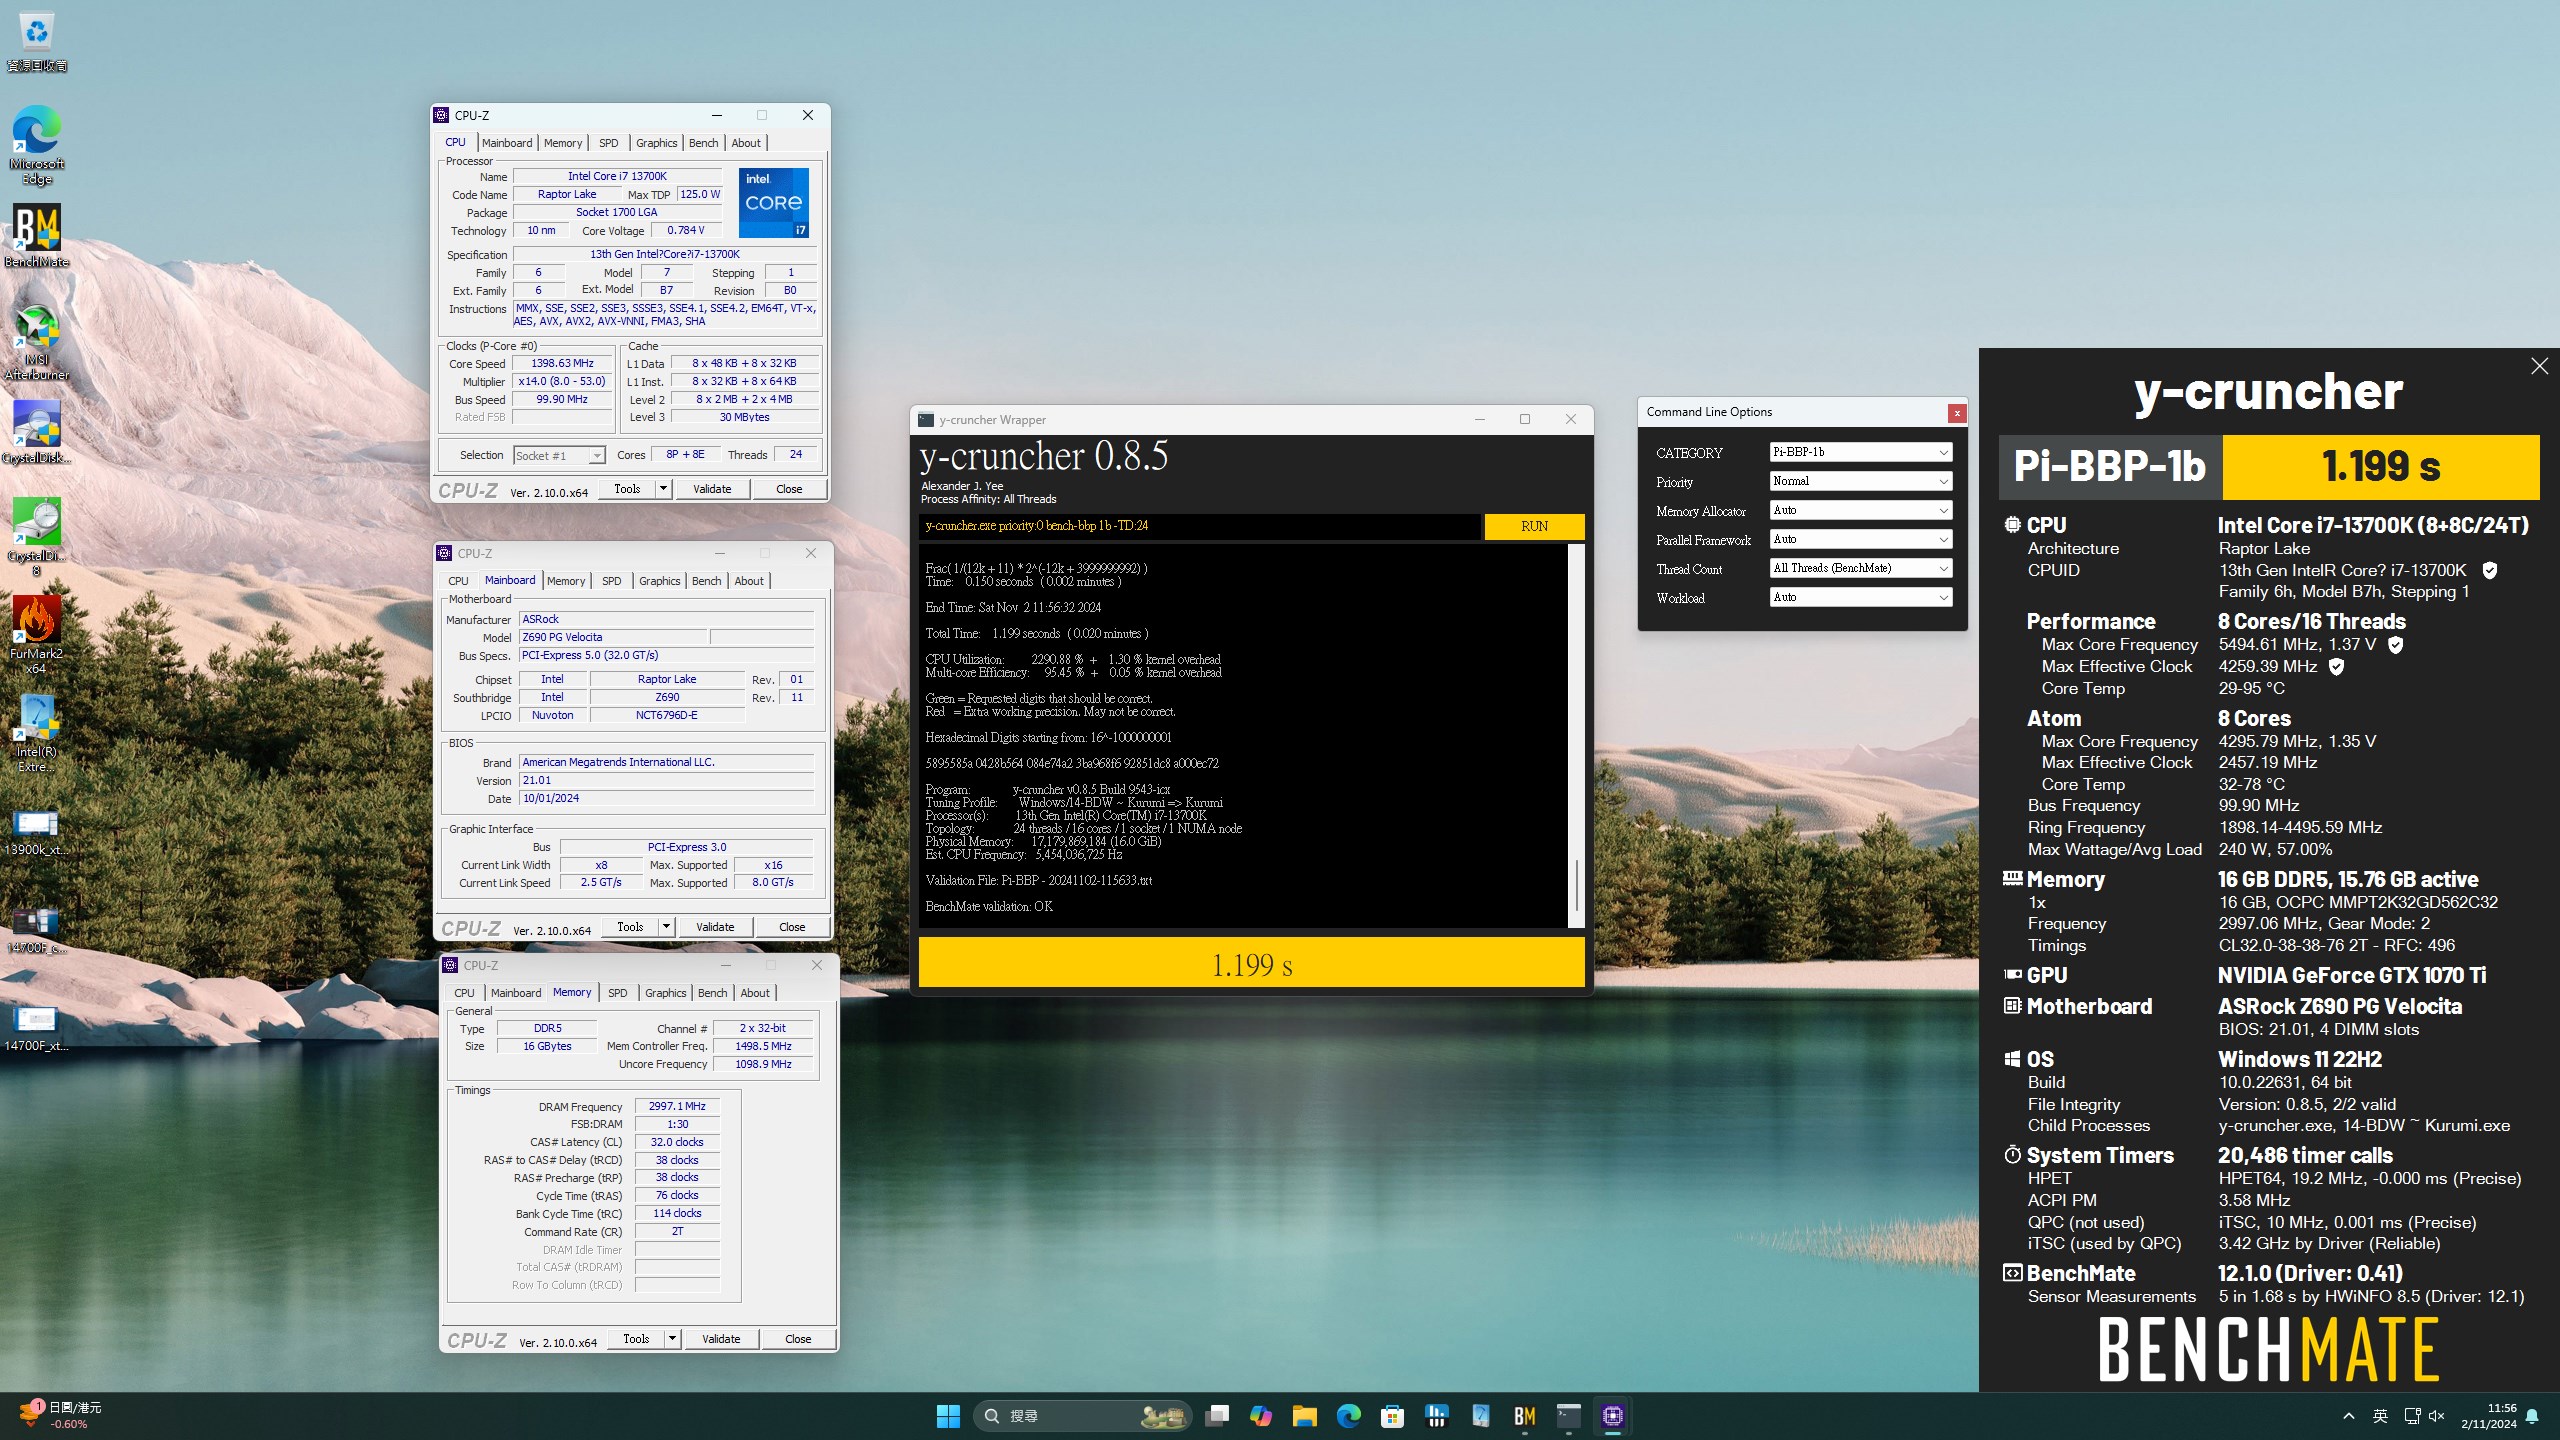This screenshot has width=2560, height=1440.
Task: Open Tools dropdown arrow in Memory CPU-Z
Action: (x=672, y=1339)
